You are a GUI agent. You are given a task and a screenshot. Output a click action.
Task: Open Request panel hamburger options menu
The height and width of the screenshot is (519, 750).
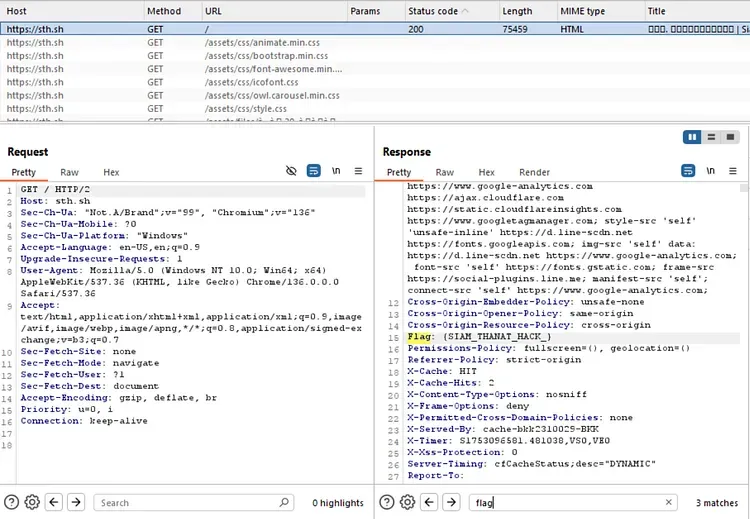coord(358,171)
